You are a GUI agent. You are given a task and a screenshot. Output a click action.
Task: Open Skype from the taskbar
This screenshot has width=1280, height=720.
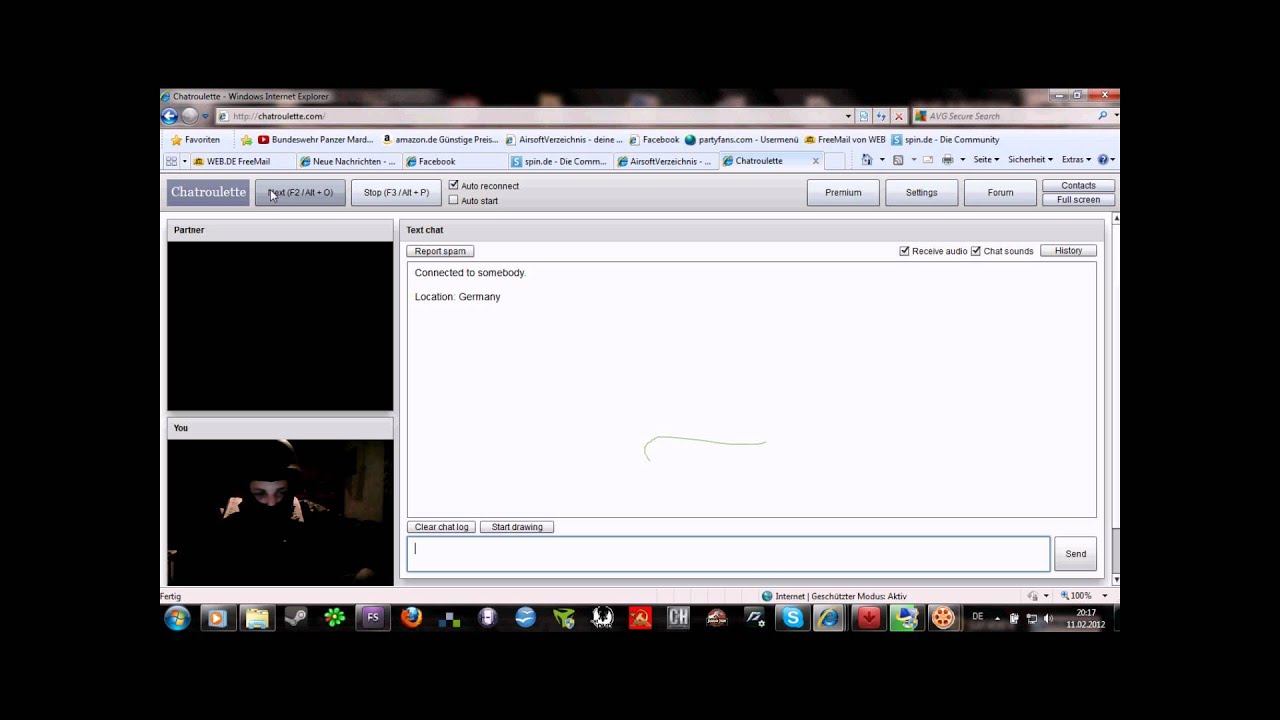792,618
